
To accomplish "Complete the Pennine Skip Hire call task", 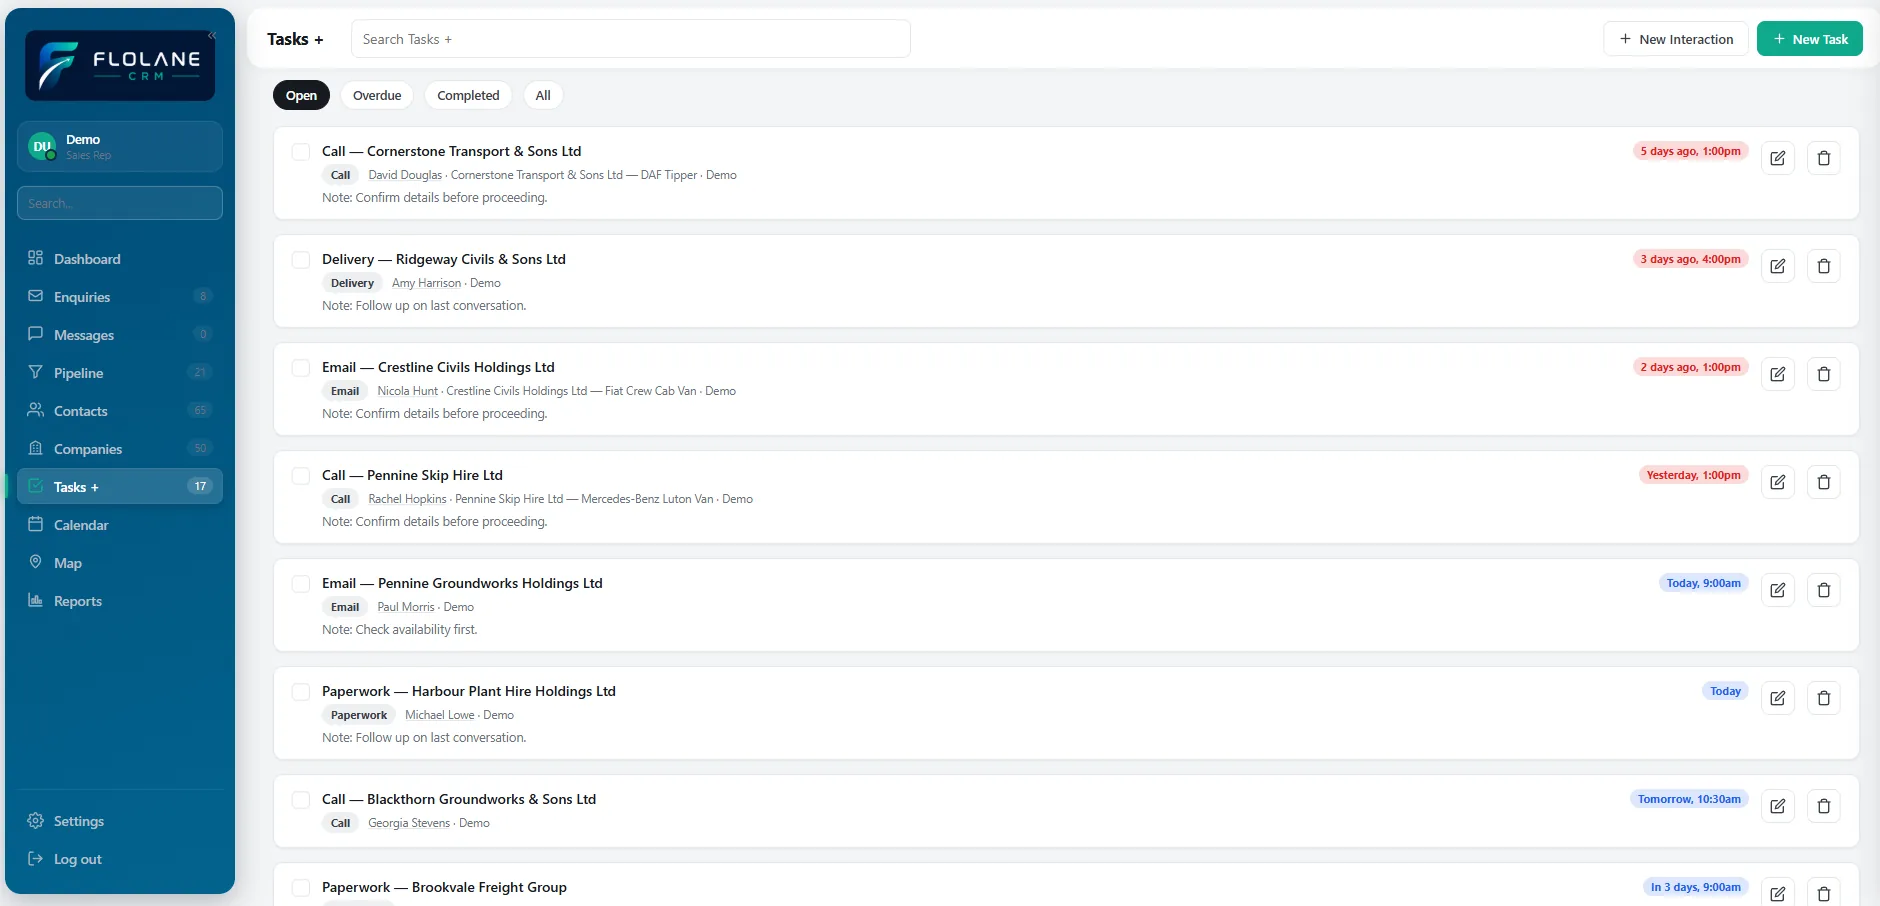I will (301, 476).
